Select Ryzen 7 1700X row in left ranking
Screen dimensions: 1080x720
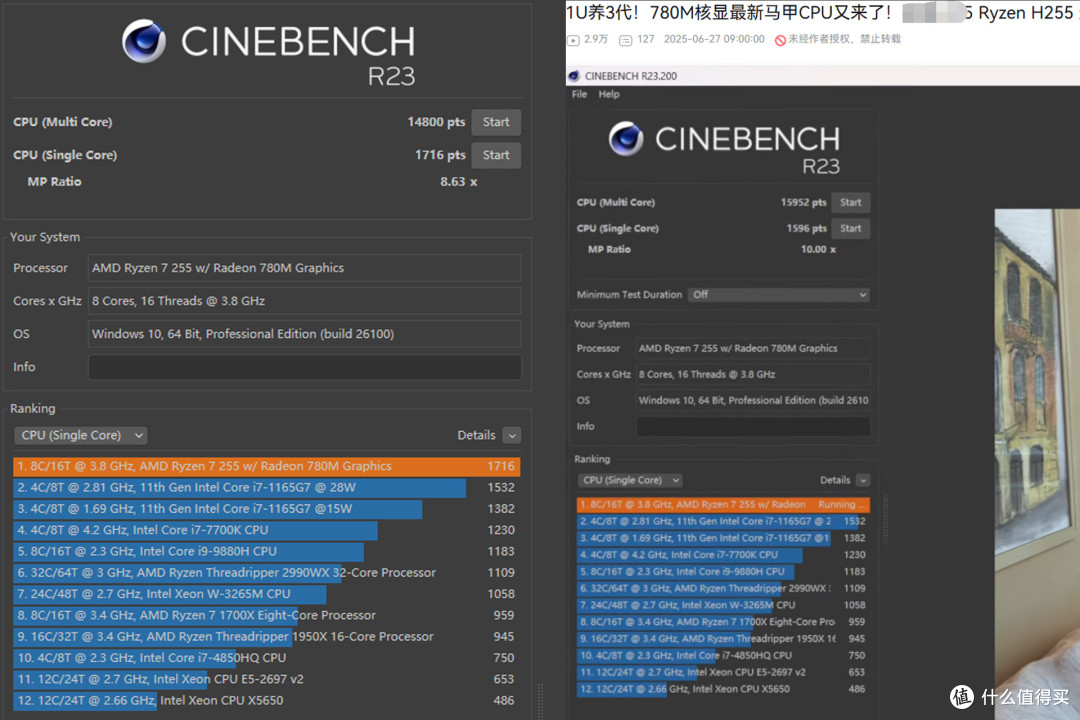click(267, 615)
